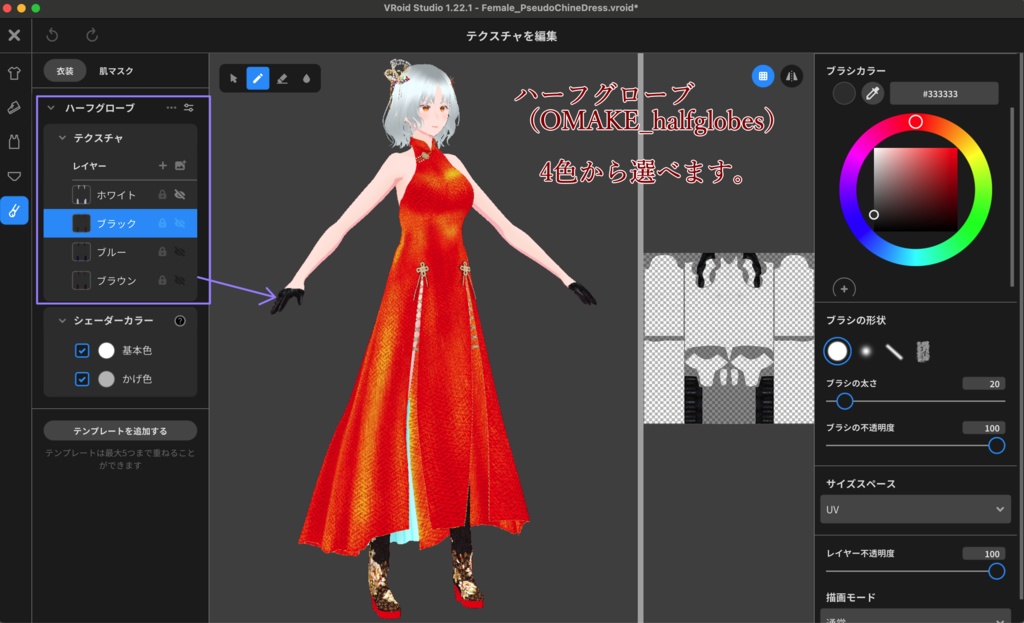The image size is (1024, 623).
Task: Open the underwear category icon in sidebar
Action: (x=14, y=176)
